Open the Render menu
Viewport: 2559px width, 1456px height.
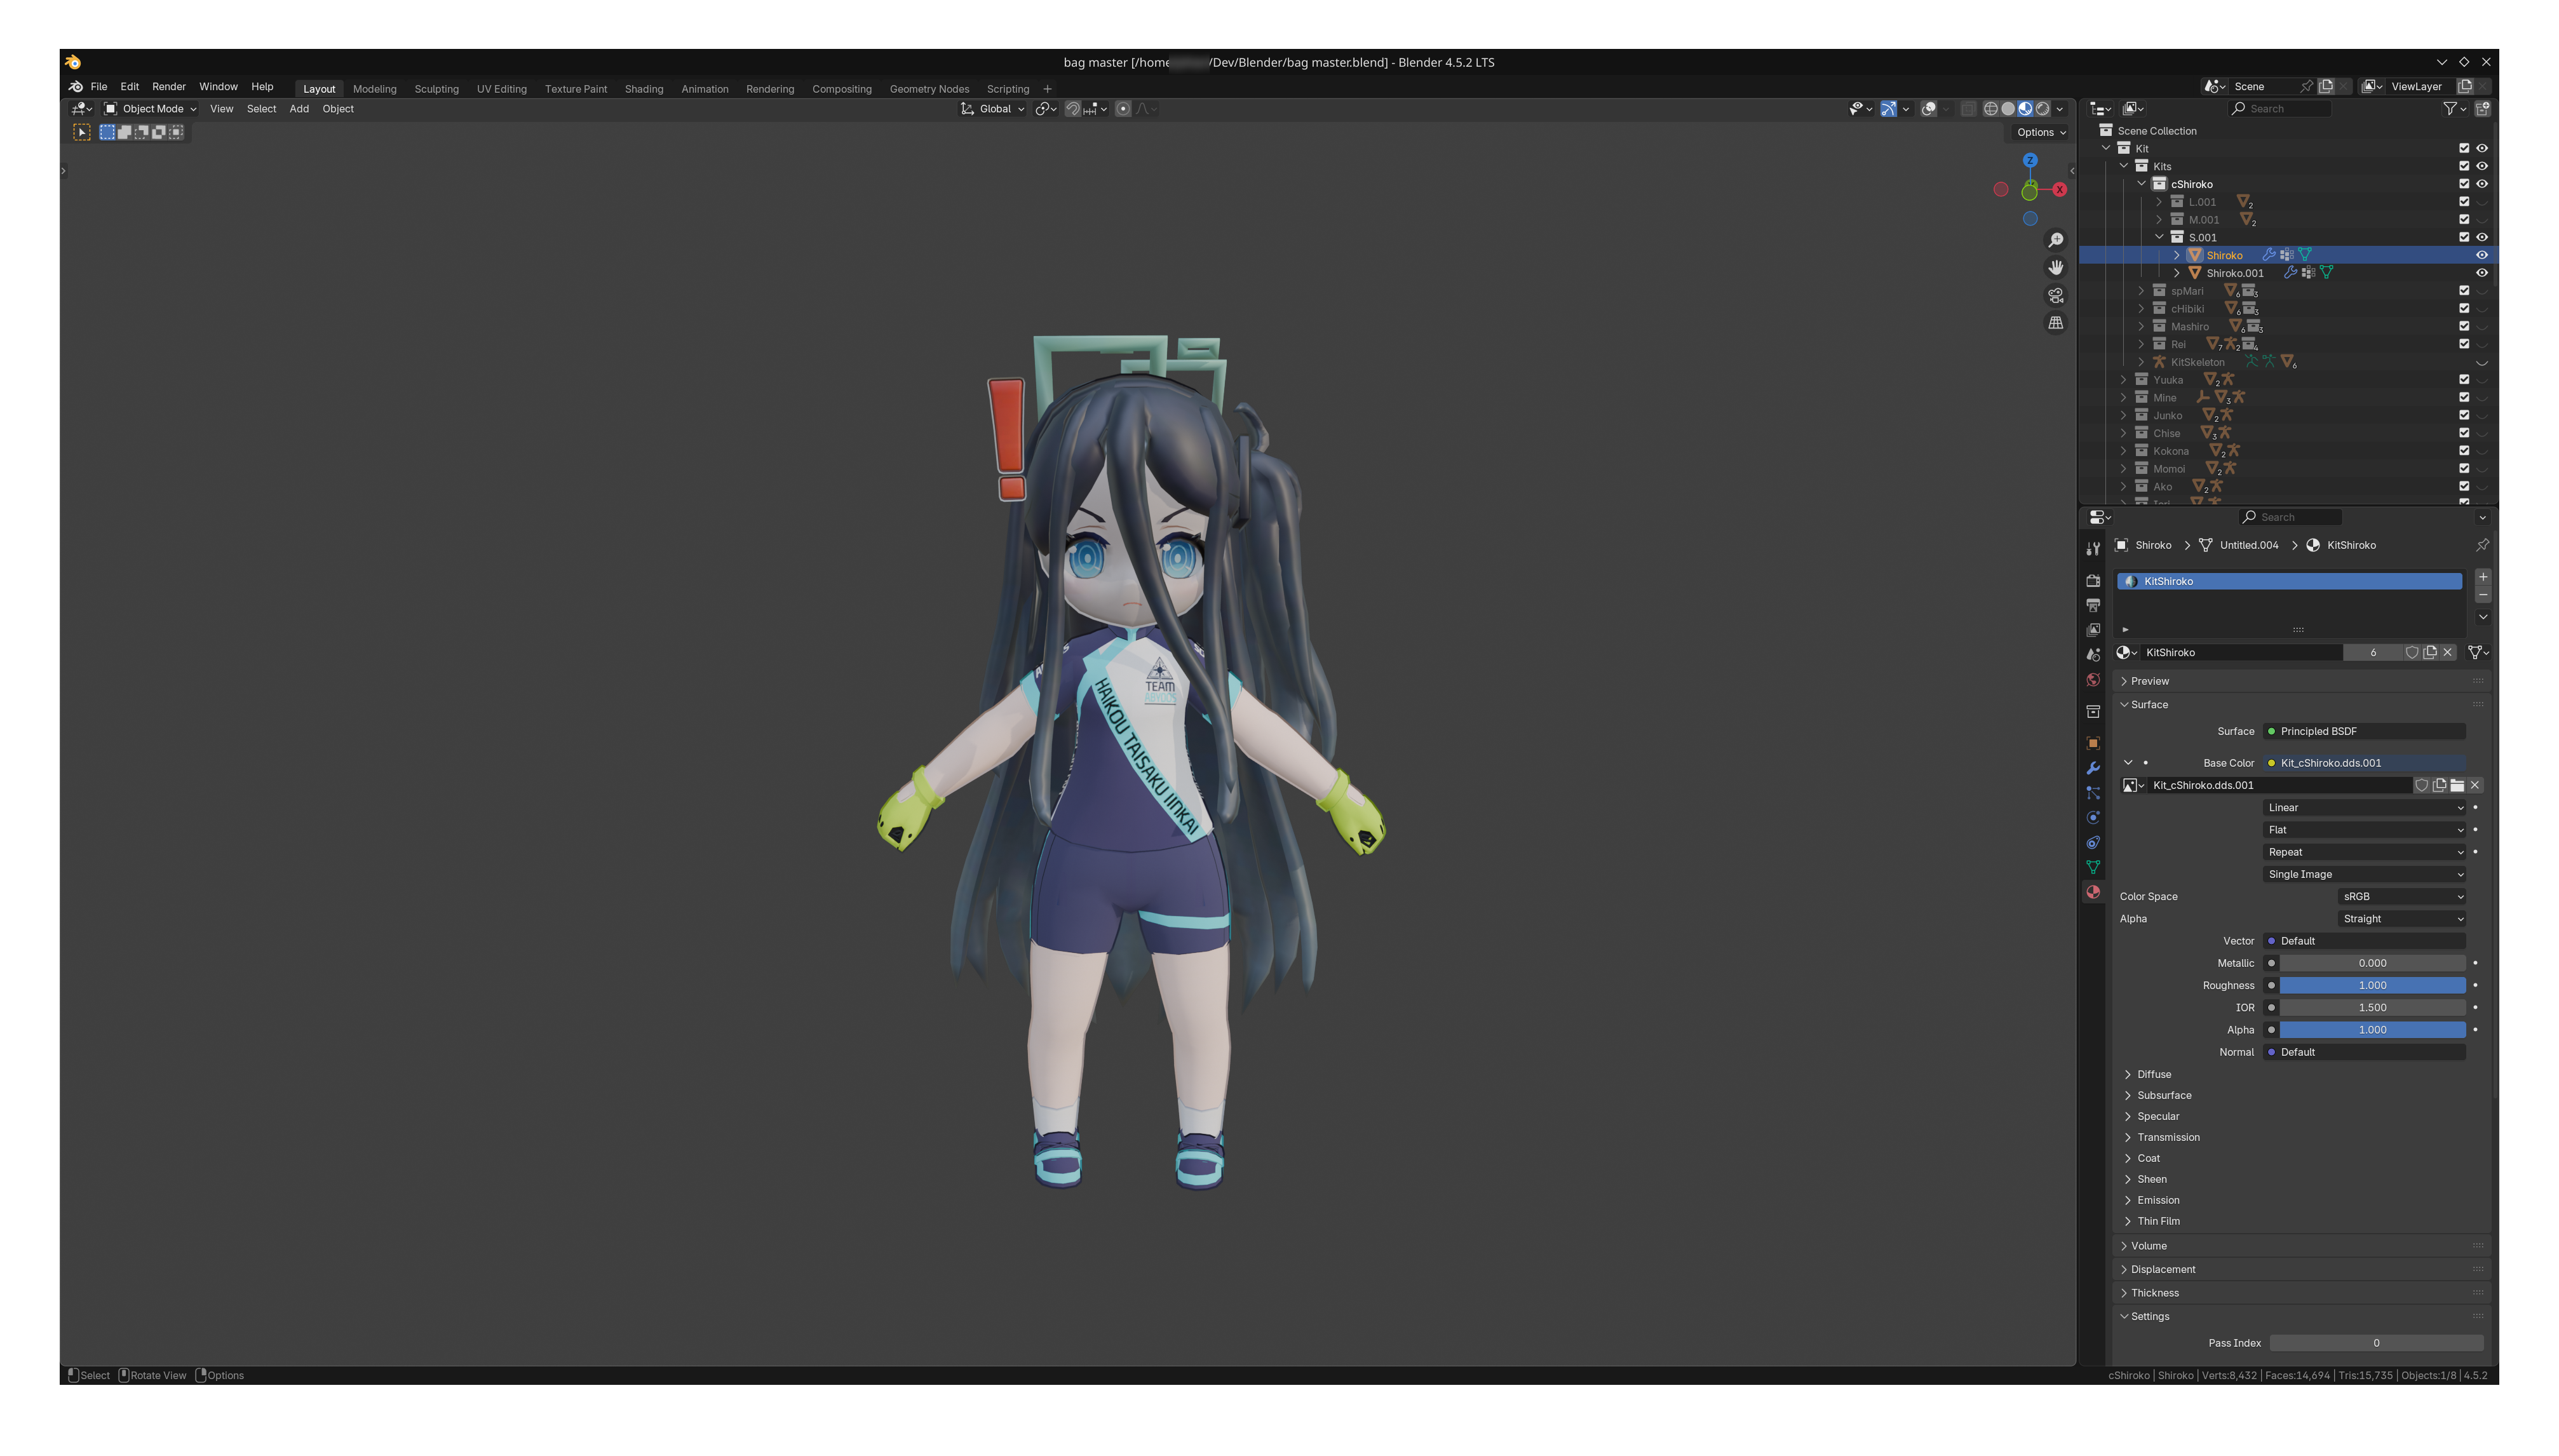[168, 87]
